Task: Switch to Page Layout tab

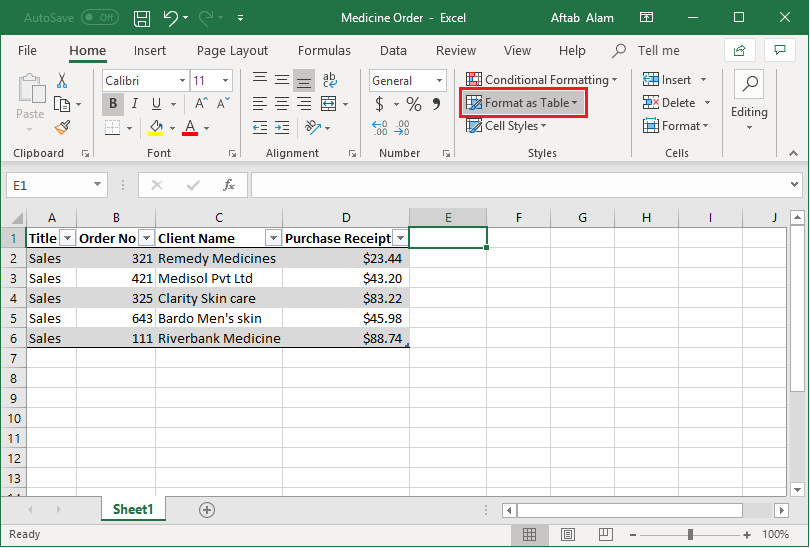Action: 232,51
